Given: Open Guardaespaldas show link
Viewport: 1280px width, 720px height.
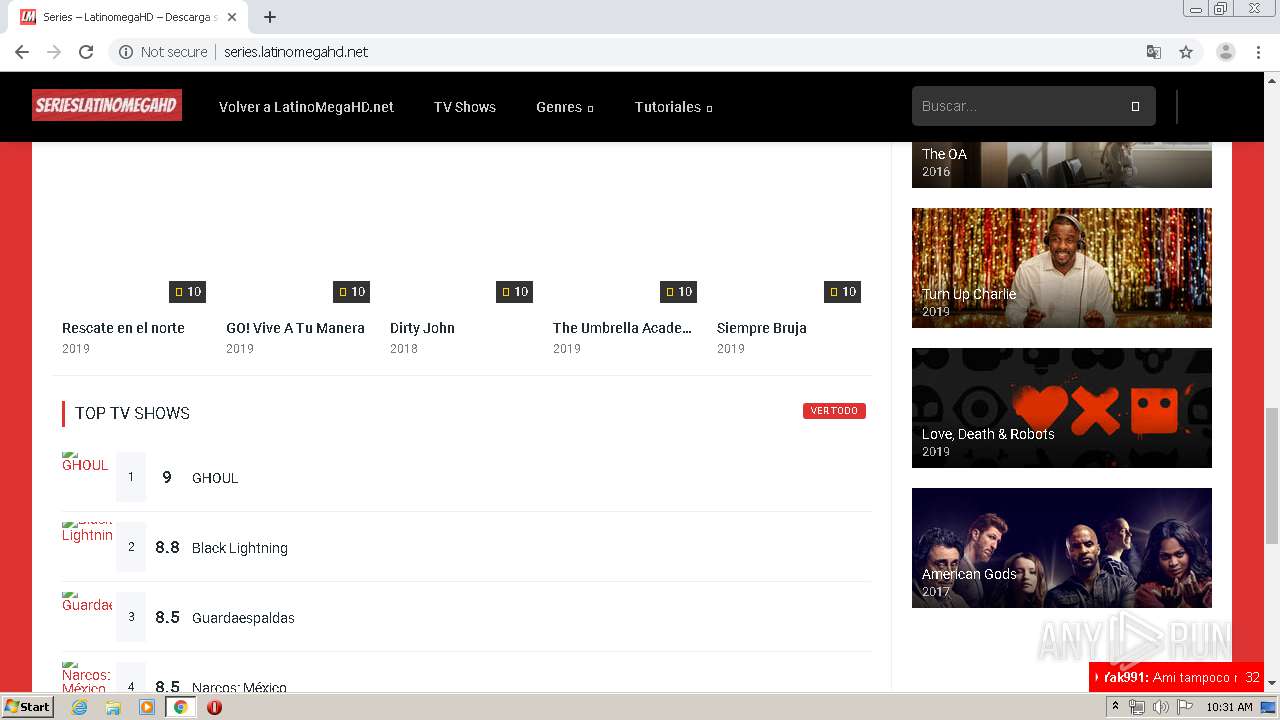Looking at the screenshot, I should click(243, 618).
